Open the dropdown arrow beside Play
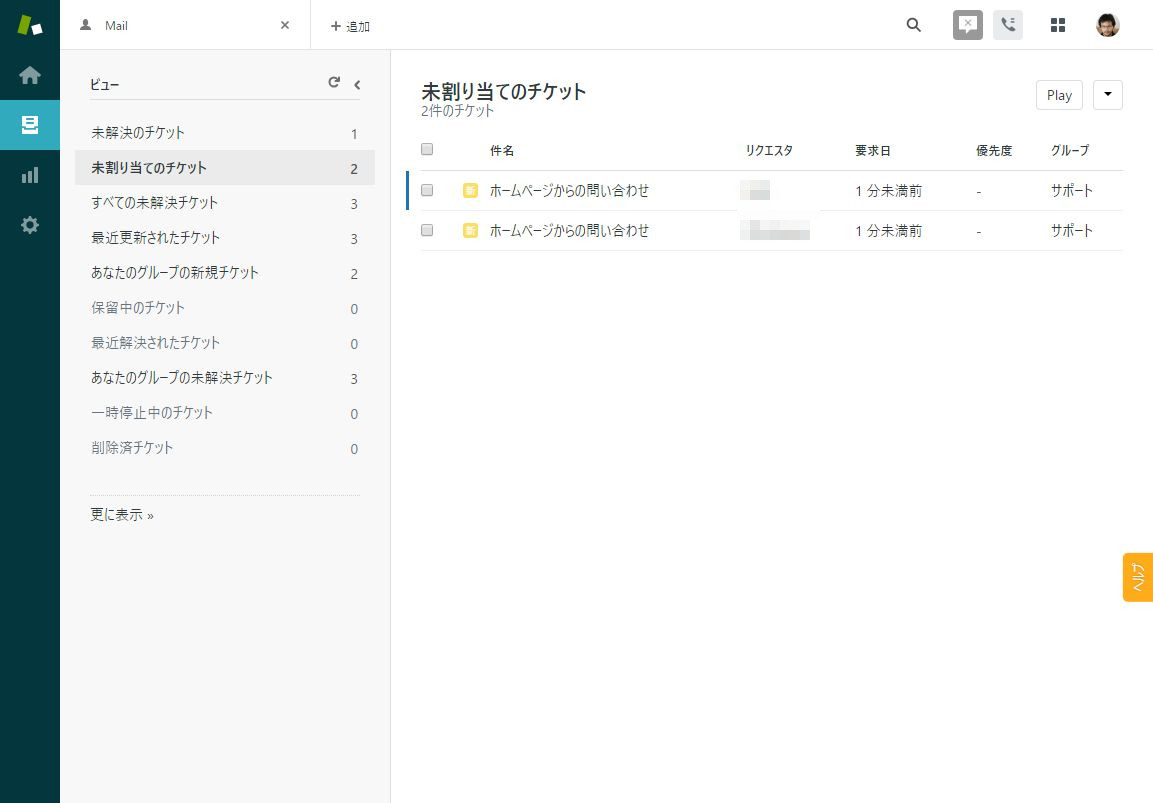The image size is (1153, 803). 1108,95
